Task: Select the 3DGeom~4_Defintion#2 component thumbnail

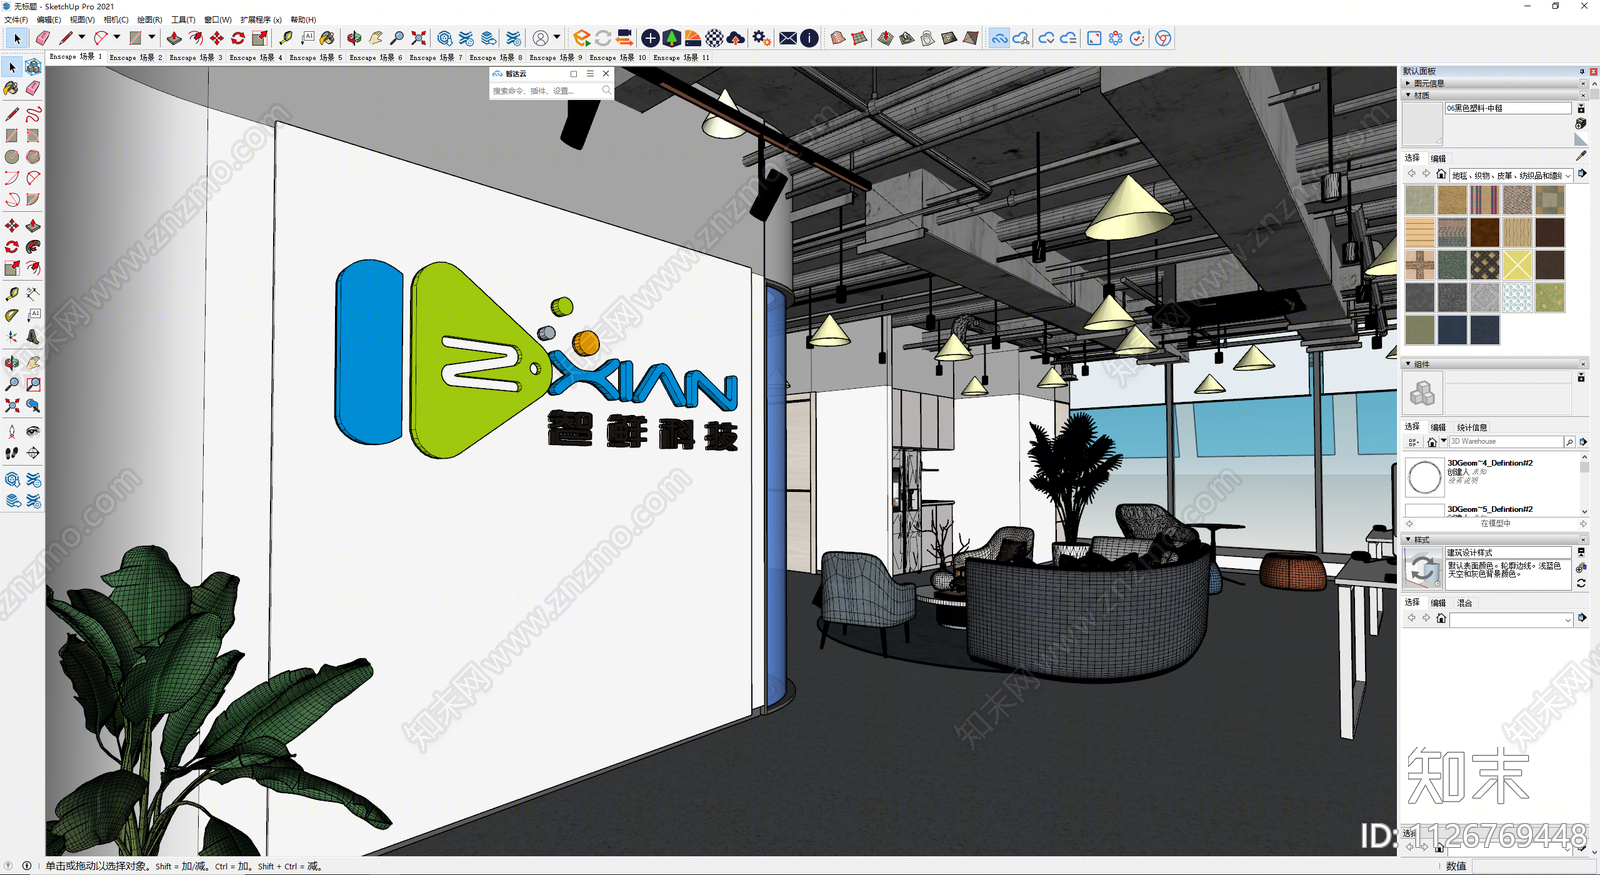Action: click(x=1424, y=478)
